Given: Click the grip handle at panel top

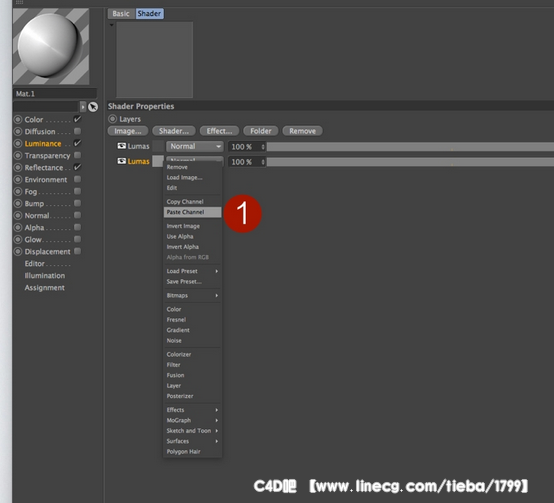Looking at the screenshot, I should tap(19, 2).
